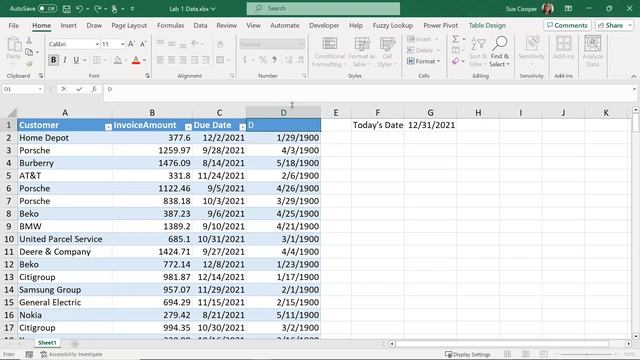Select row header 10
The image size is (640, 360).
[9, 239]
